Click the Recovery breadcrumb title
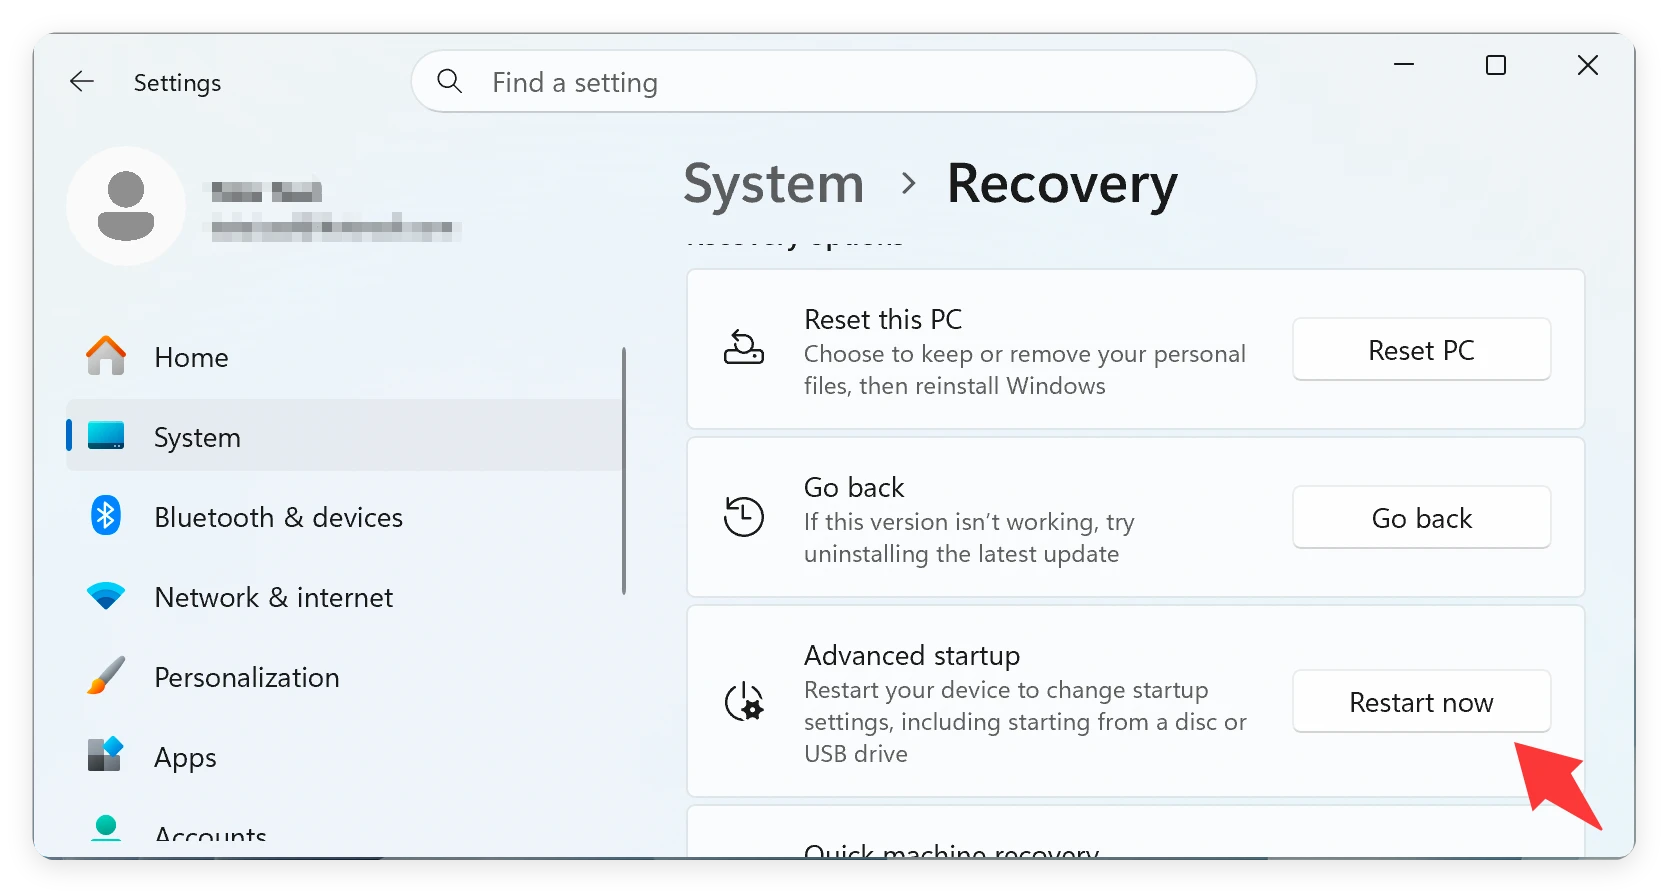Screen dimensions: 1668x892 tap(1062, 184)
